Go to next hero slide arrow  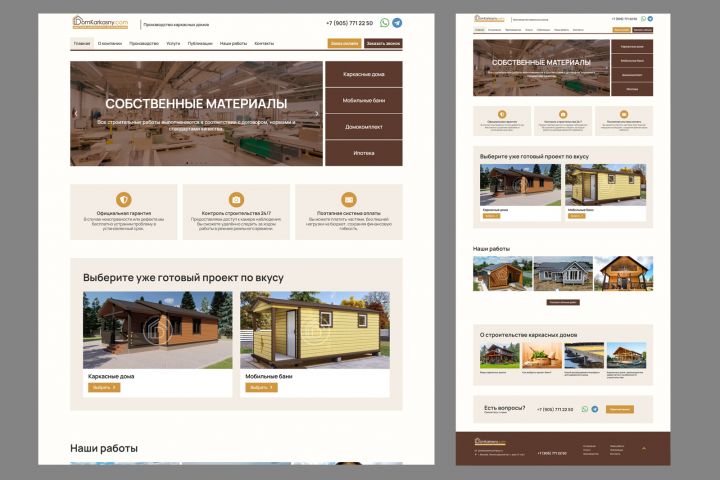coord(316,113)
